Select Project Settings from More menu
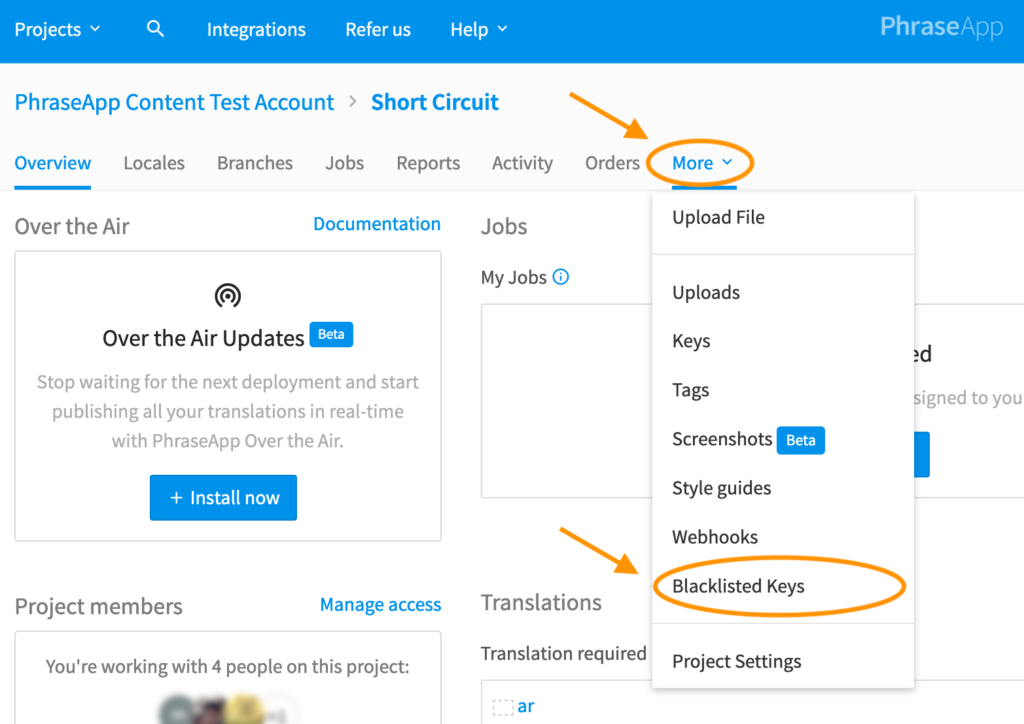1024x724 pixels. 782,661
